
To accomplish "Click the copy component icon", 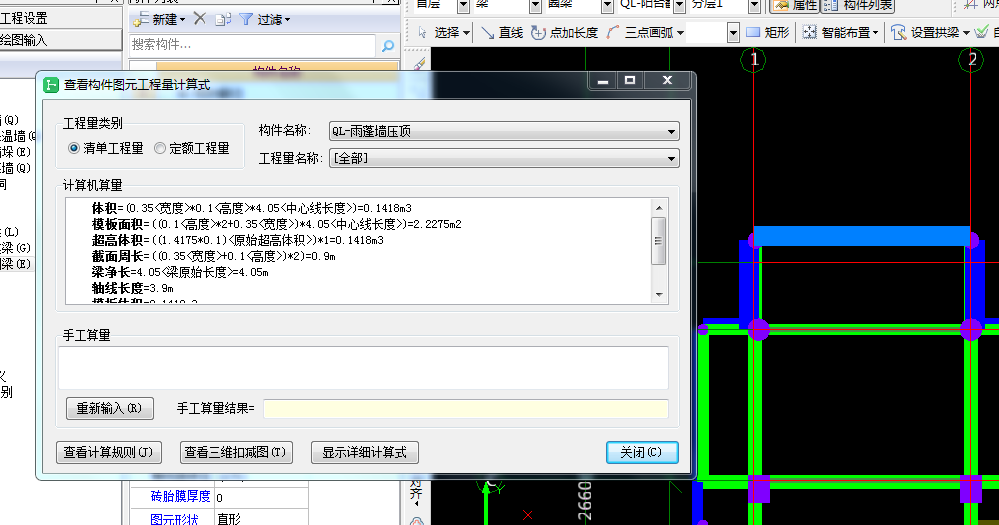I will pyautogui.click(x=222, y=19).
